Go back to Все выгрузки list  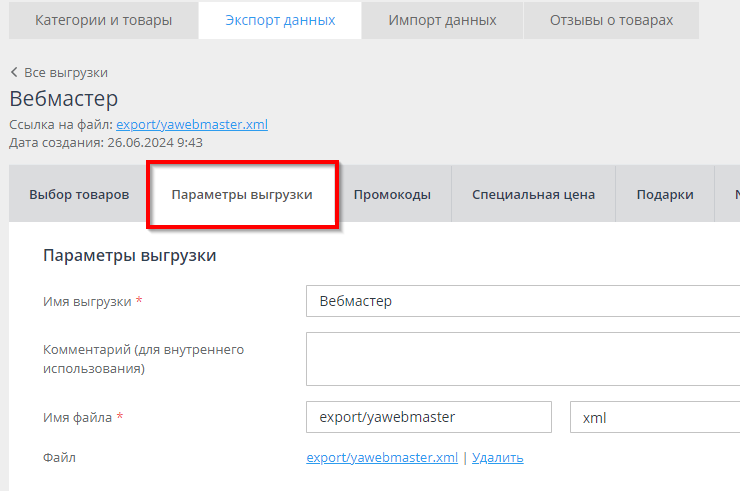pyautogui.click(x=65, y=73)
